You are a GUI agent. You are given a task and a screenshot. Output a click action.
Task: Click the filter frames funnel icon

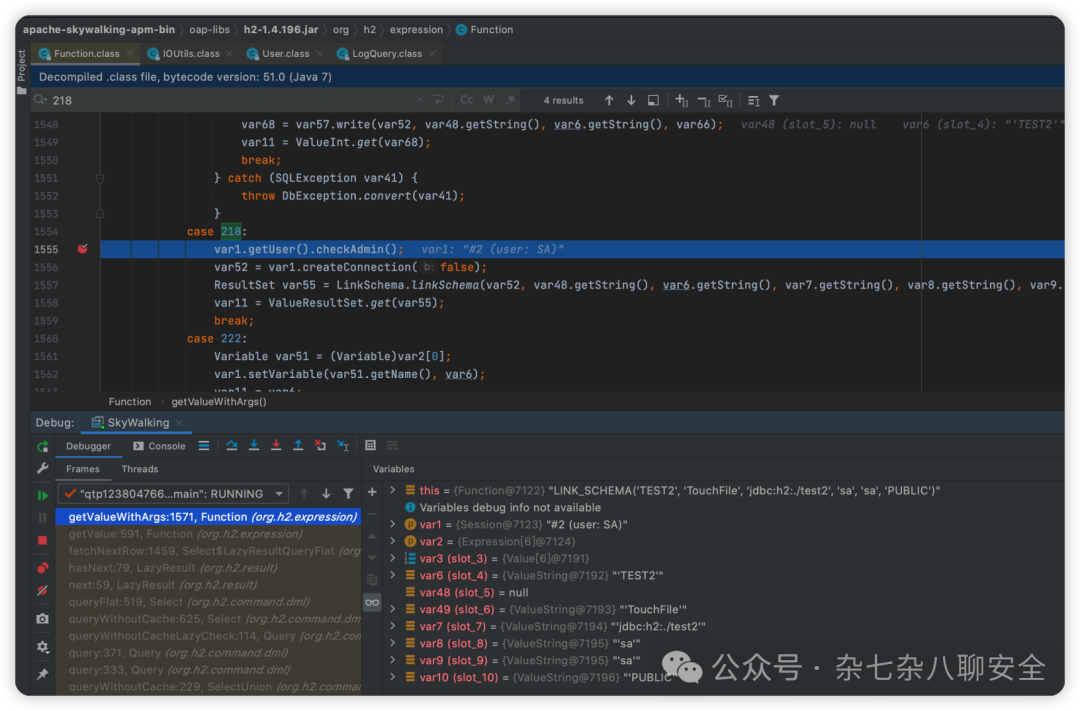point(349,494)
